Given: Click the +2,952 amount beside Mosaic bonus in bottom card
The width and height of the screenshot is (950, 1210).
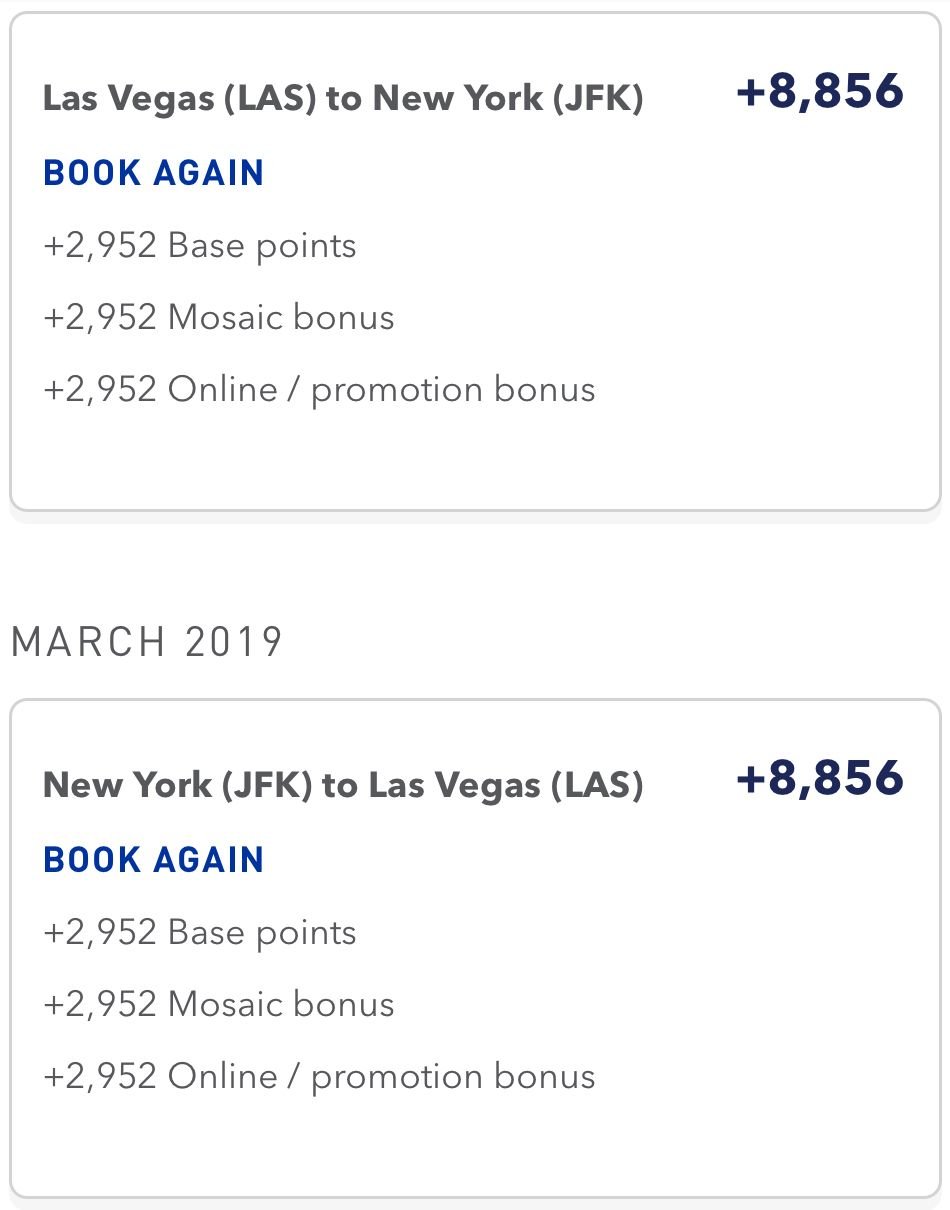Looking at the screenshot, I should (100, 1005).
